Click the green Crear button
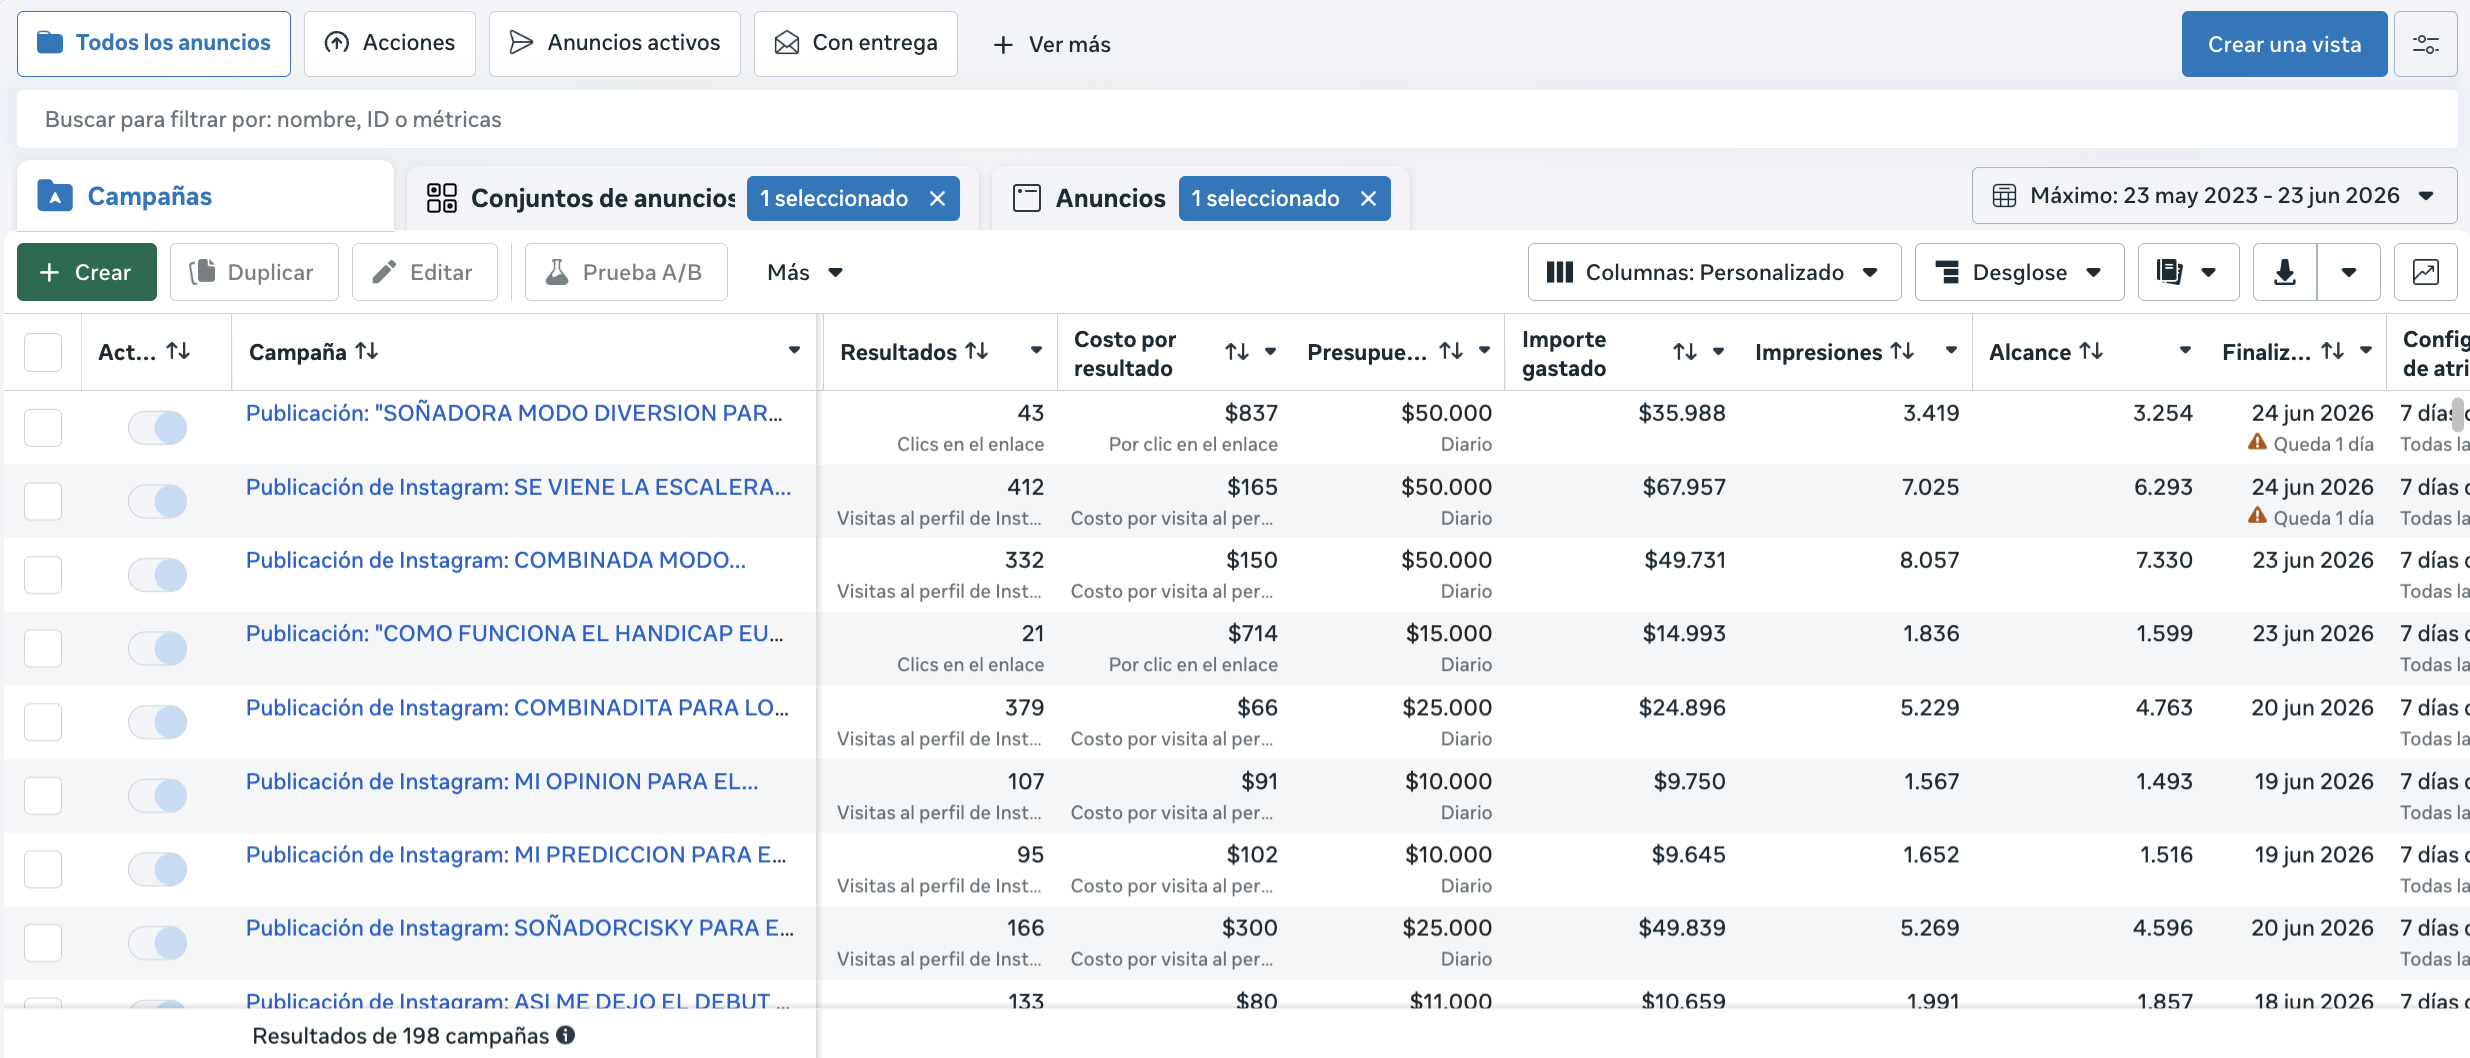 (x=87, y=272)
